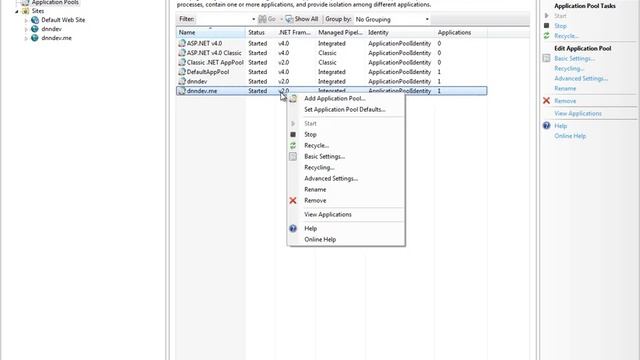
Task: Click the ASP.NET v4.0 Classic pool icon
Action: 182,53
